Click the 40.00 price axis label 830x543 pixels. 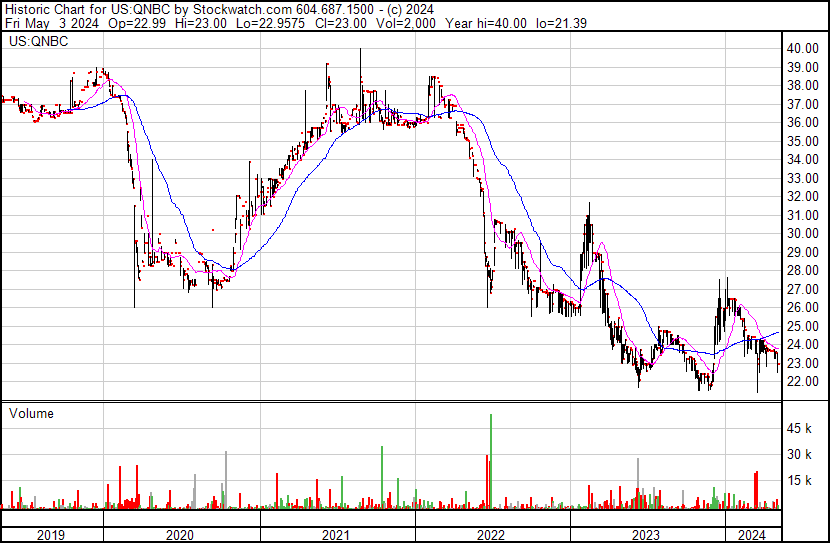[x=803, y=48]
